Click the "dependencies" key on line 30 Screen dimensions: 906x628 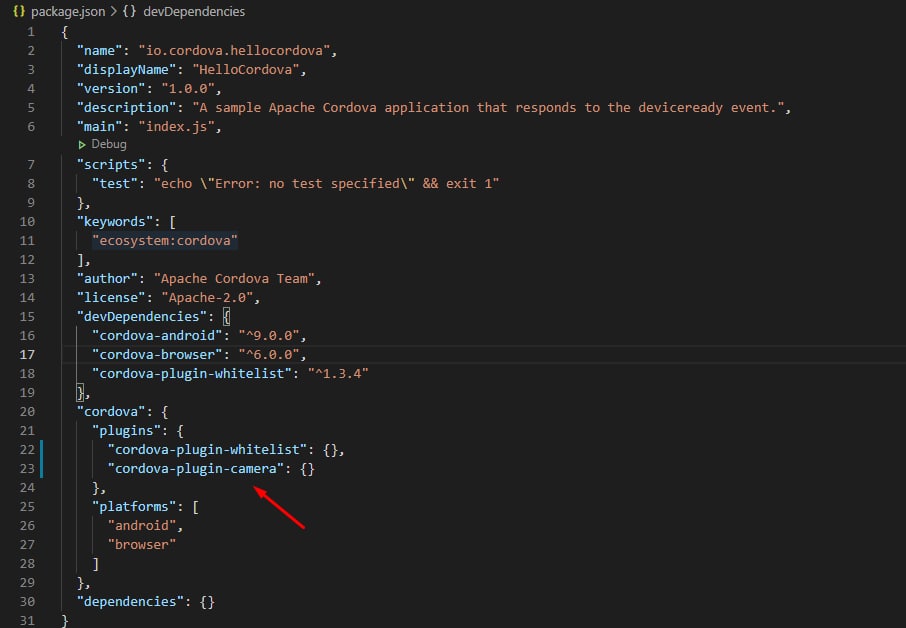pos(128,601)
